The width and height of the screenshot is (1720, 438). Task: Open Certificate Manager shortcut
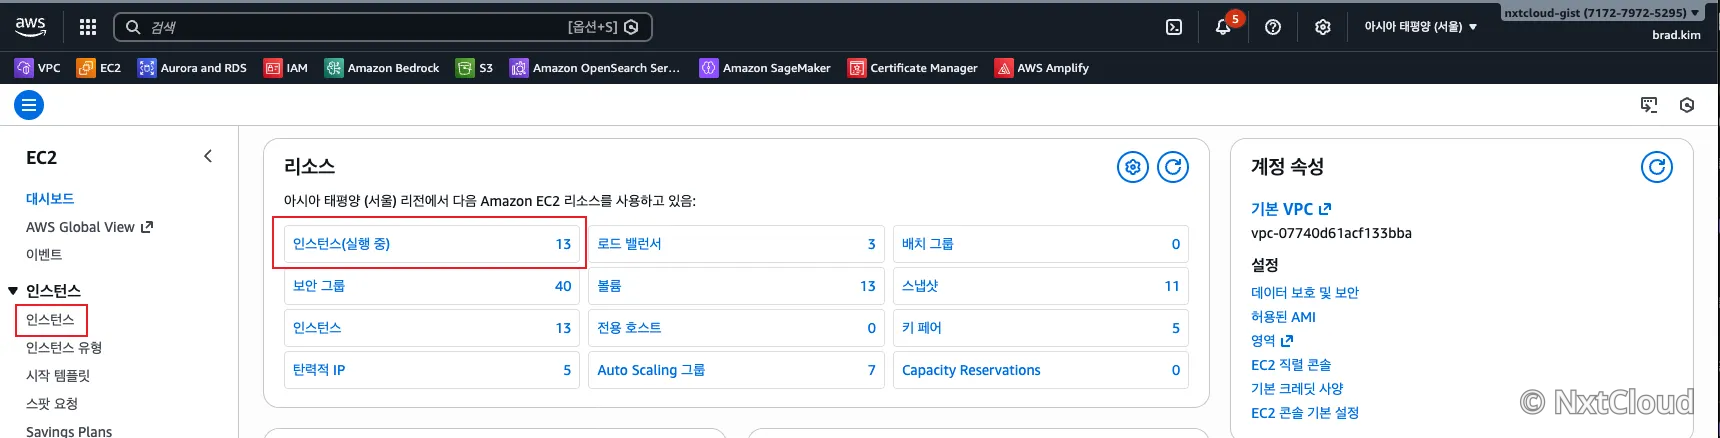913,68
